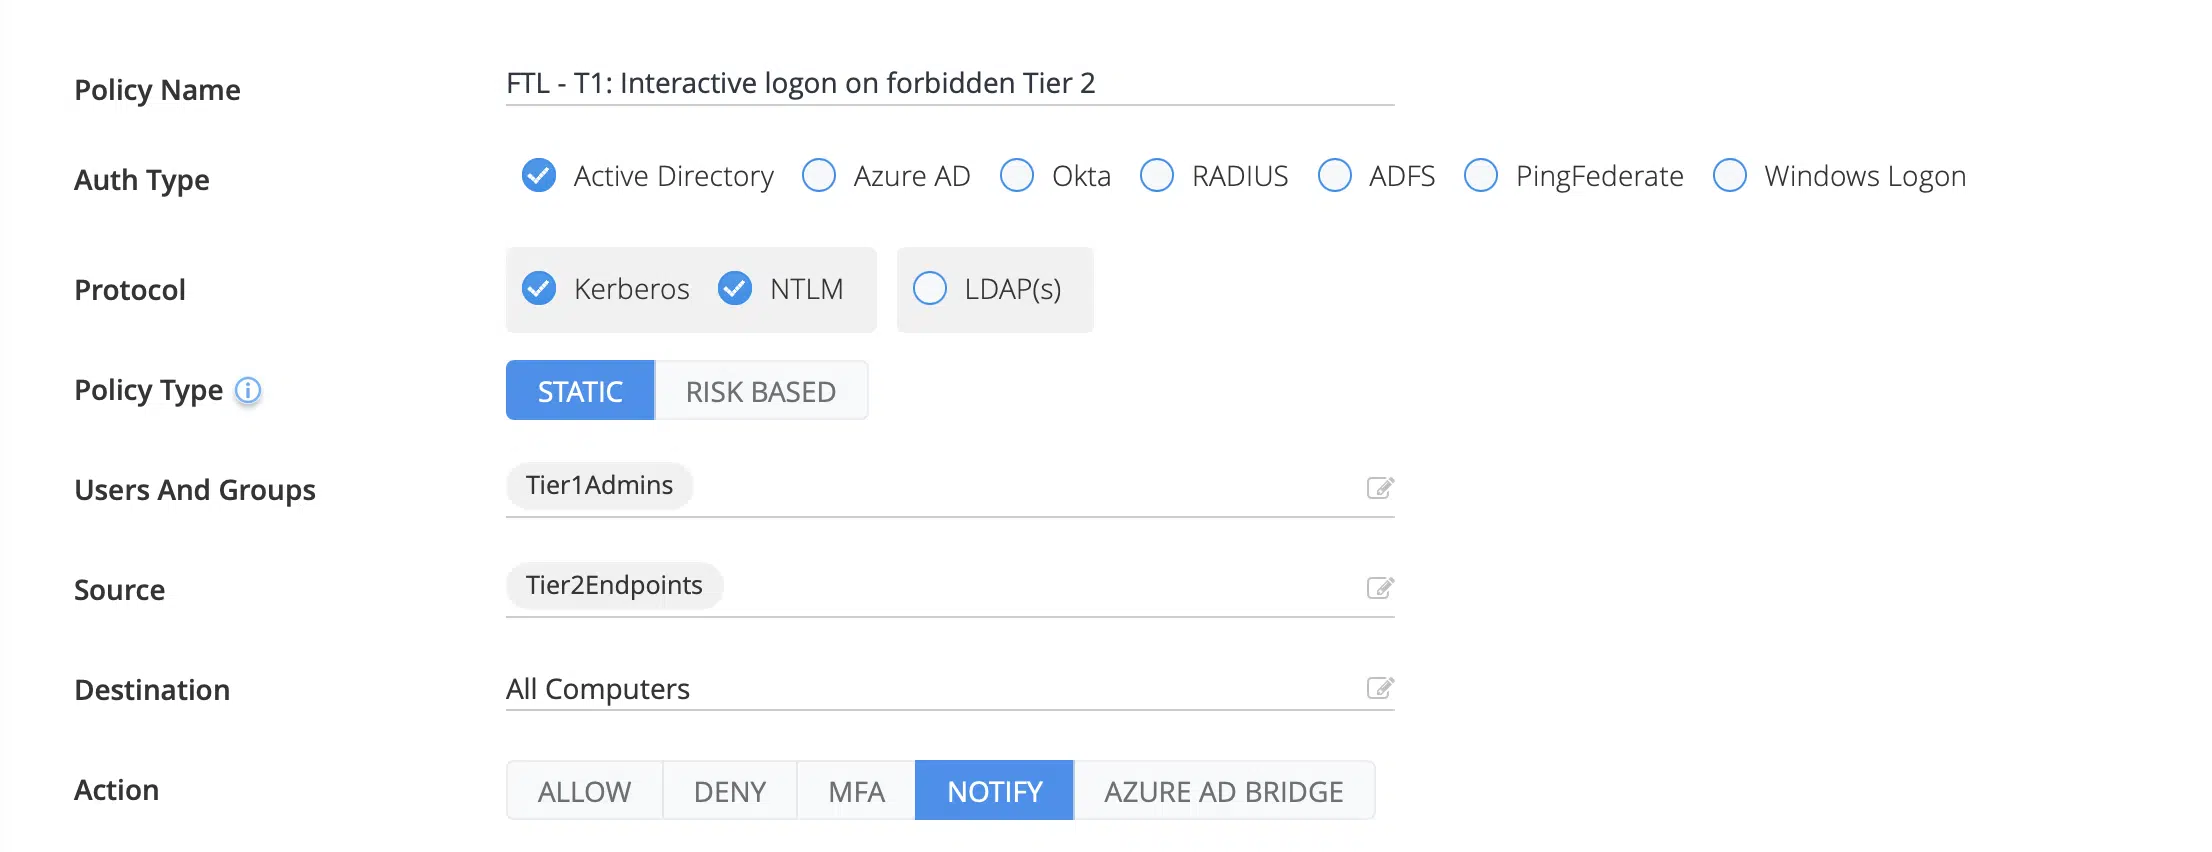The height and width of the screenshot is (852, 2212).
Task: Click the Policy Type info icon
Action: click(248, 390)
